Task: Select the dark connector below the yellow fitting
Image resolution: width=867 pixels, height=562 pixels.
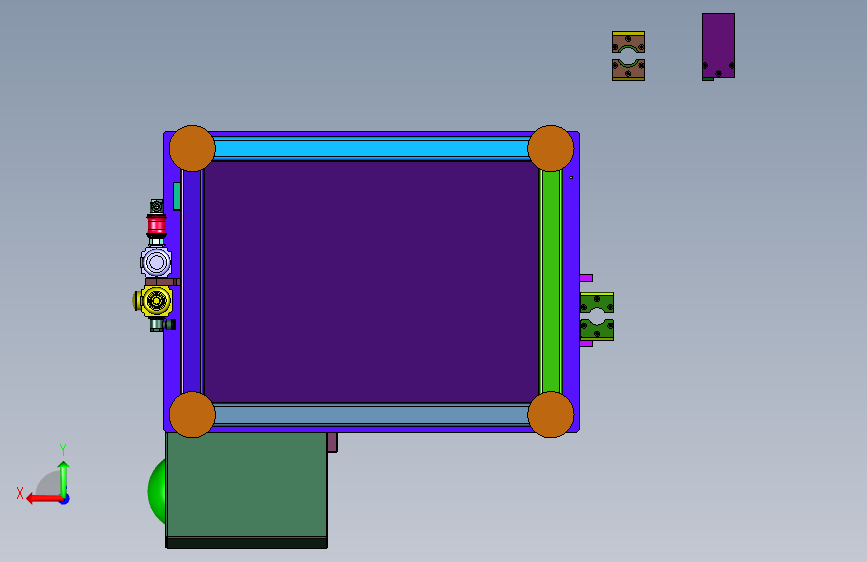Action: (163, 325)
